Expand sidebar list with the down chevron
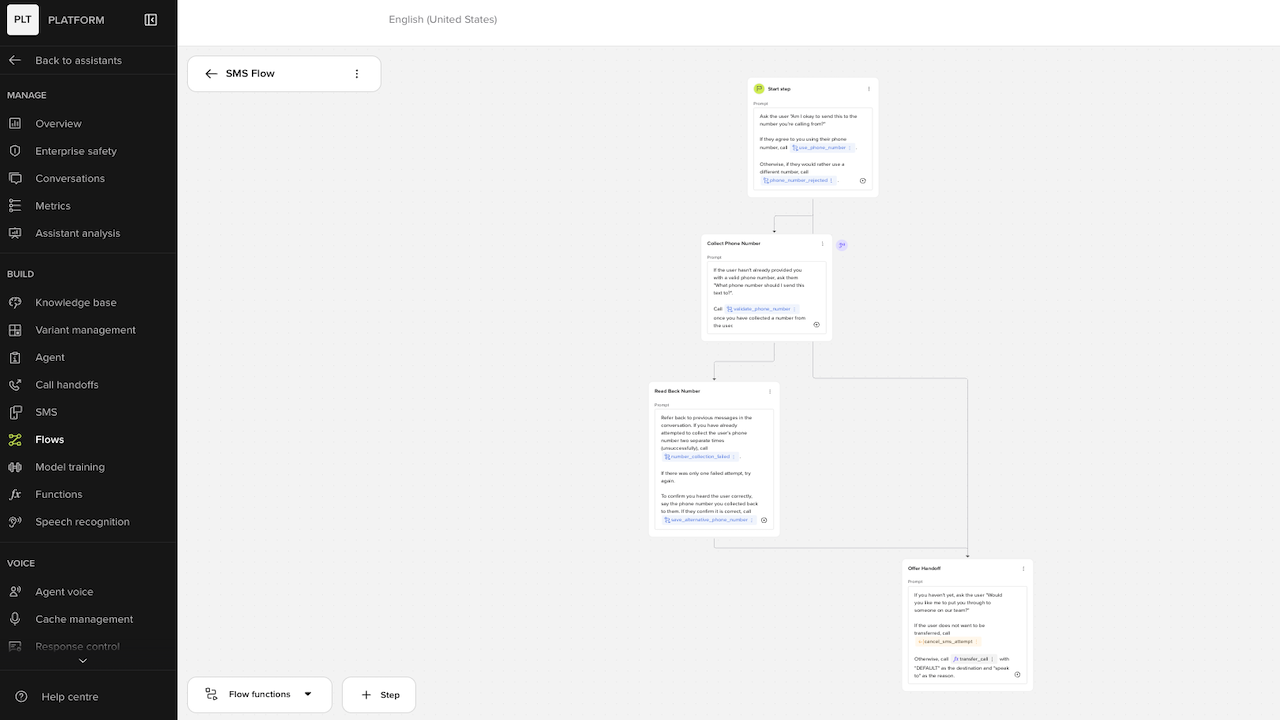Image resolution: width=1280 pixels, height=720 pixels. (x=83, y=660)
